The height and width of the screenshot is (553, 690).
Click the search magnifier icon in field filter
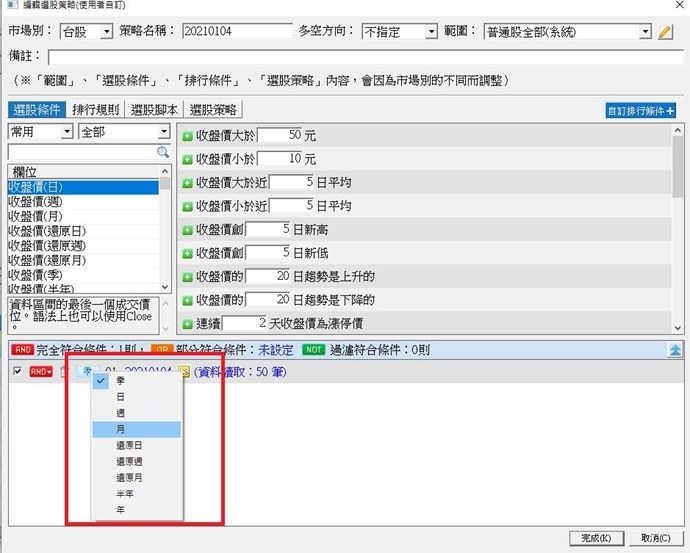click(163, 152)
